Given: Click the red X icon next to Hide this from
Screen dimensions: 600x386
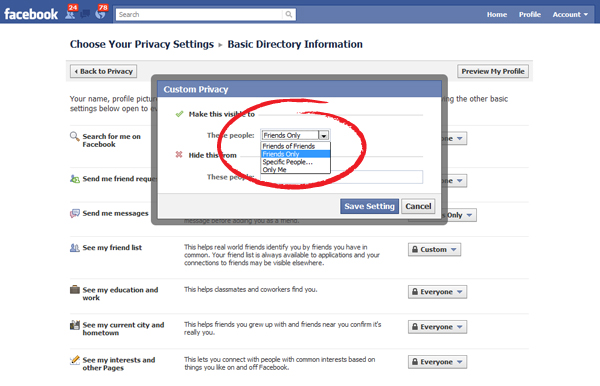Looking at the screenshot, I should coord(179,155).
